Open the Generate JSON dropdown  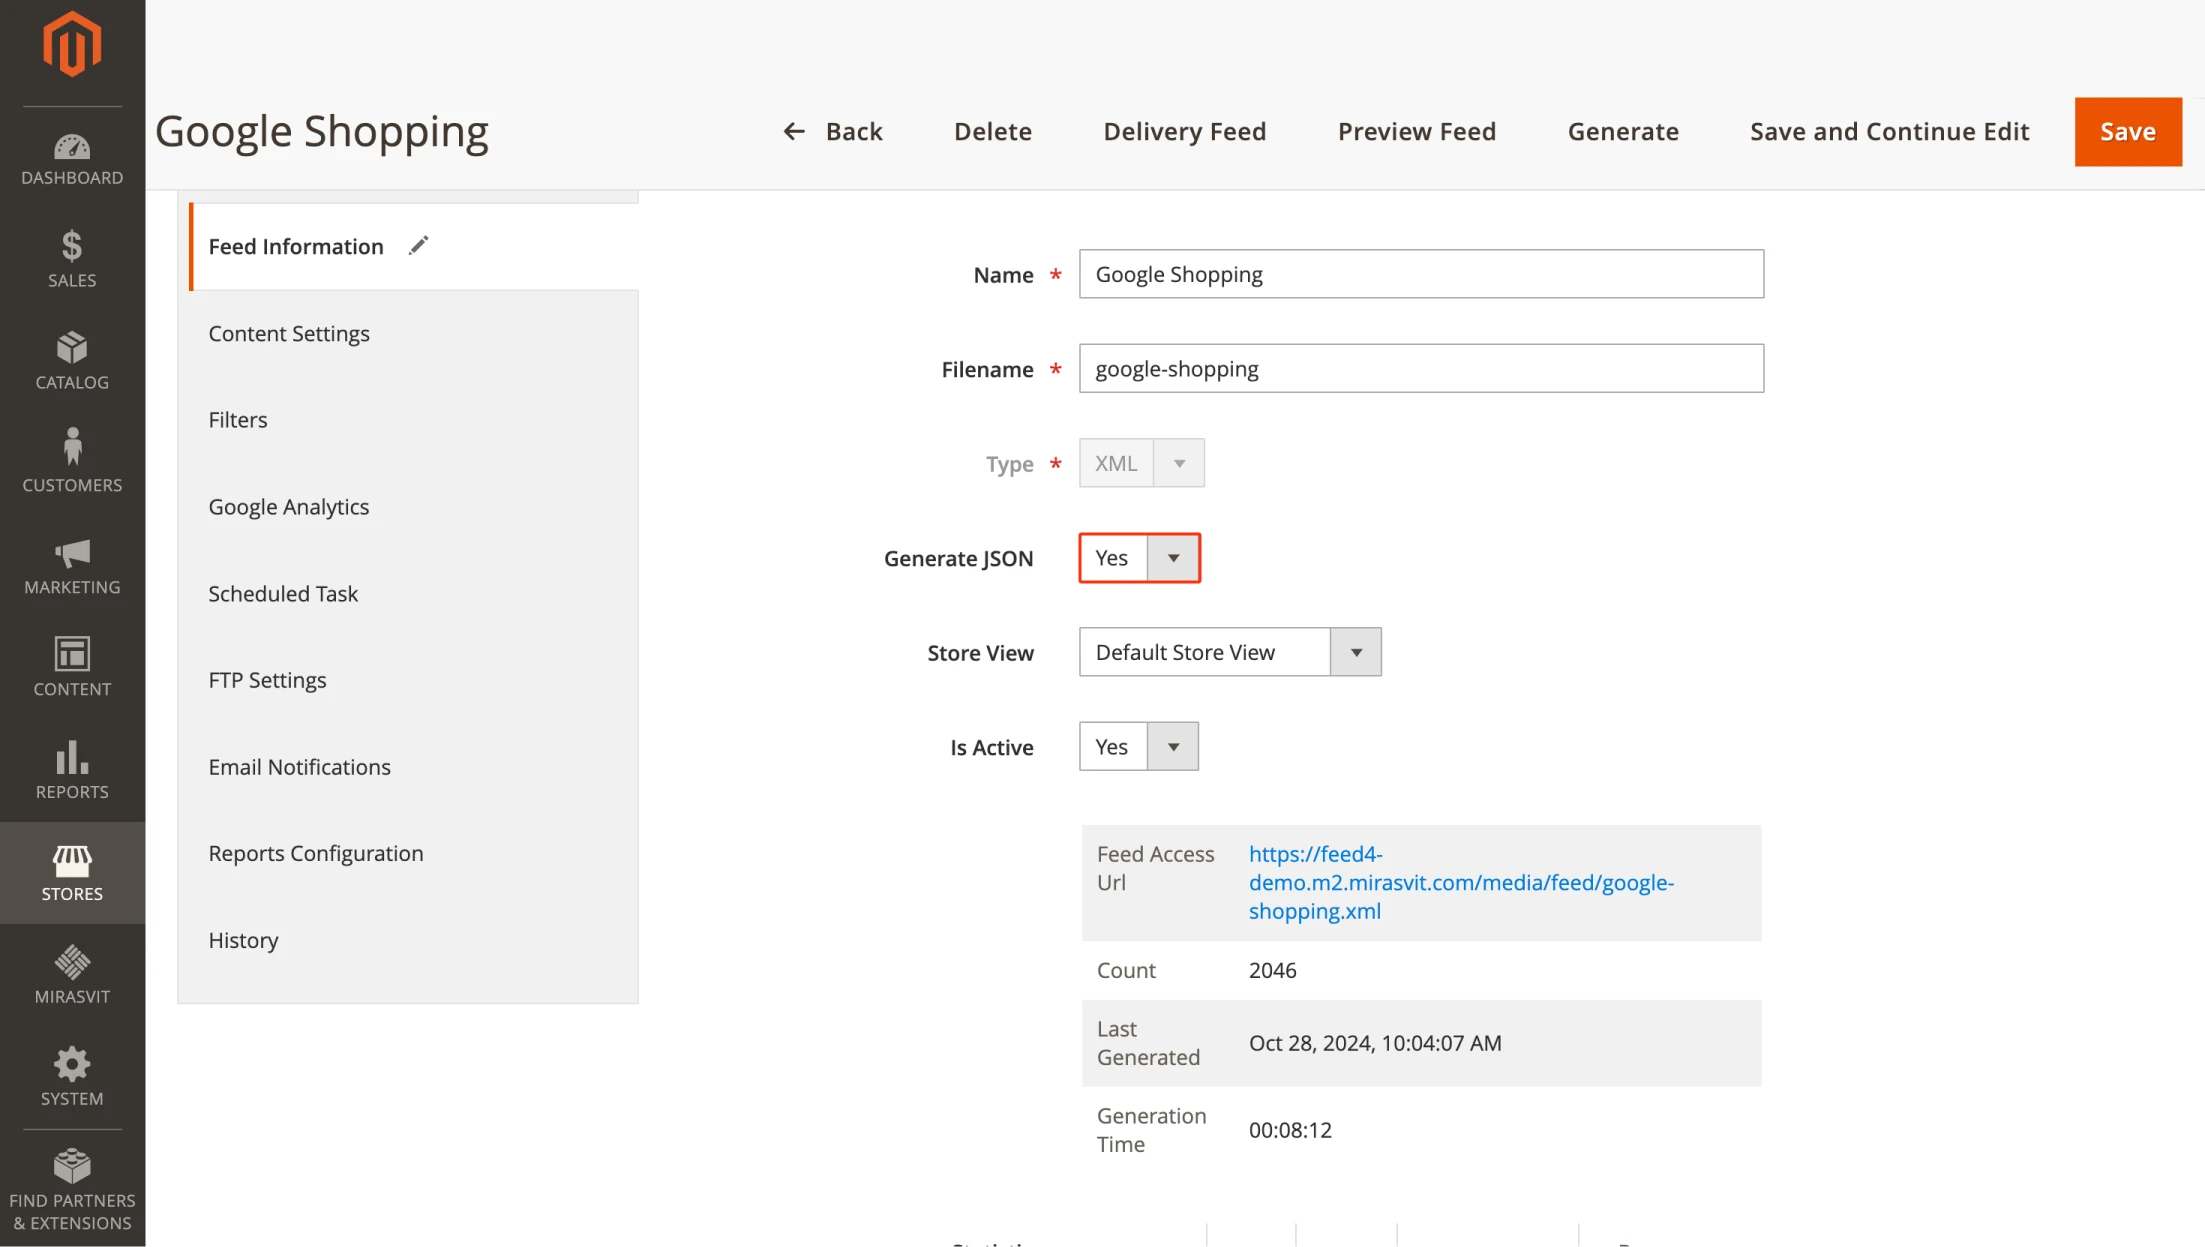tap(1174, 558)
